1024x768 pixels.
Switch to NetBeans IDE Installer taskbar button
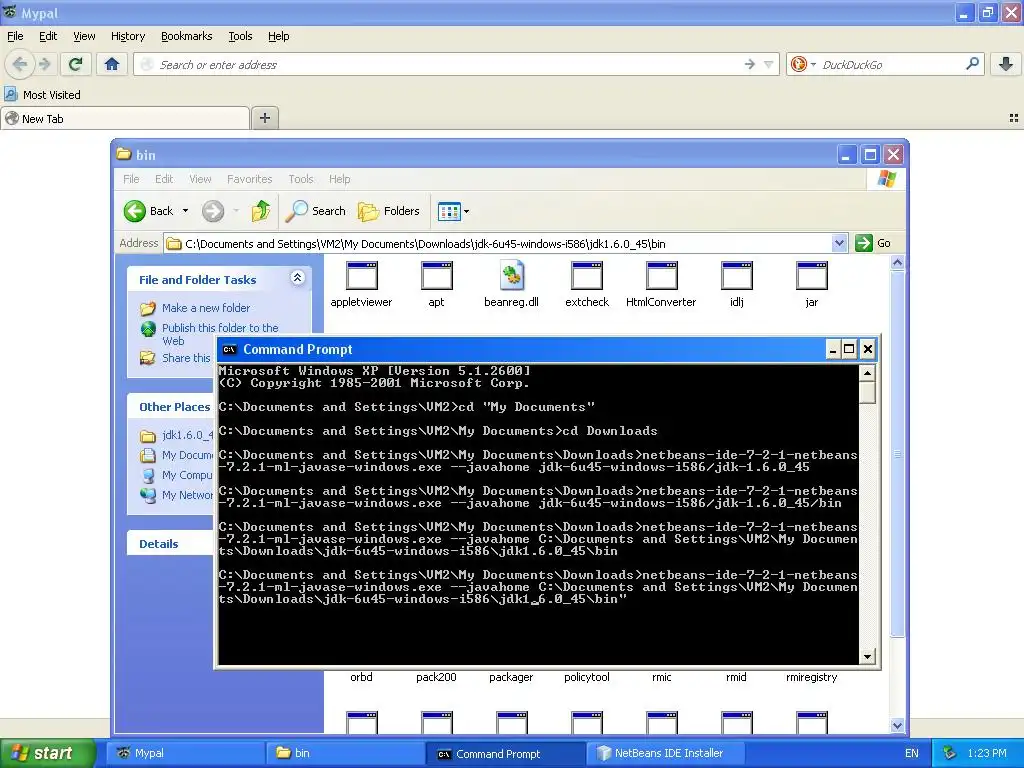click(667, 753)
